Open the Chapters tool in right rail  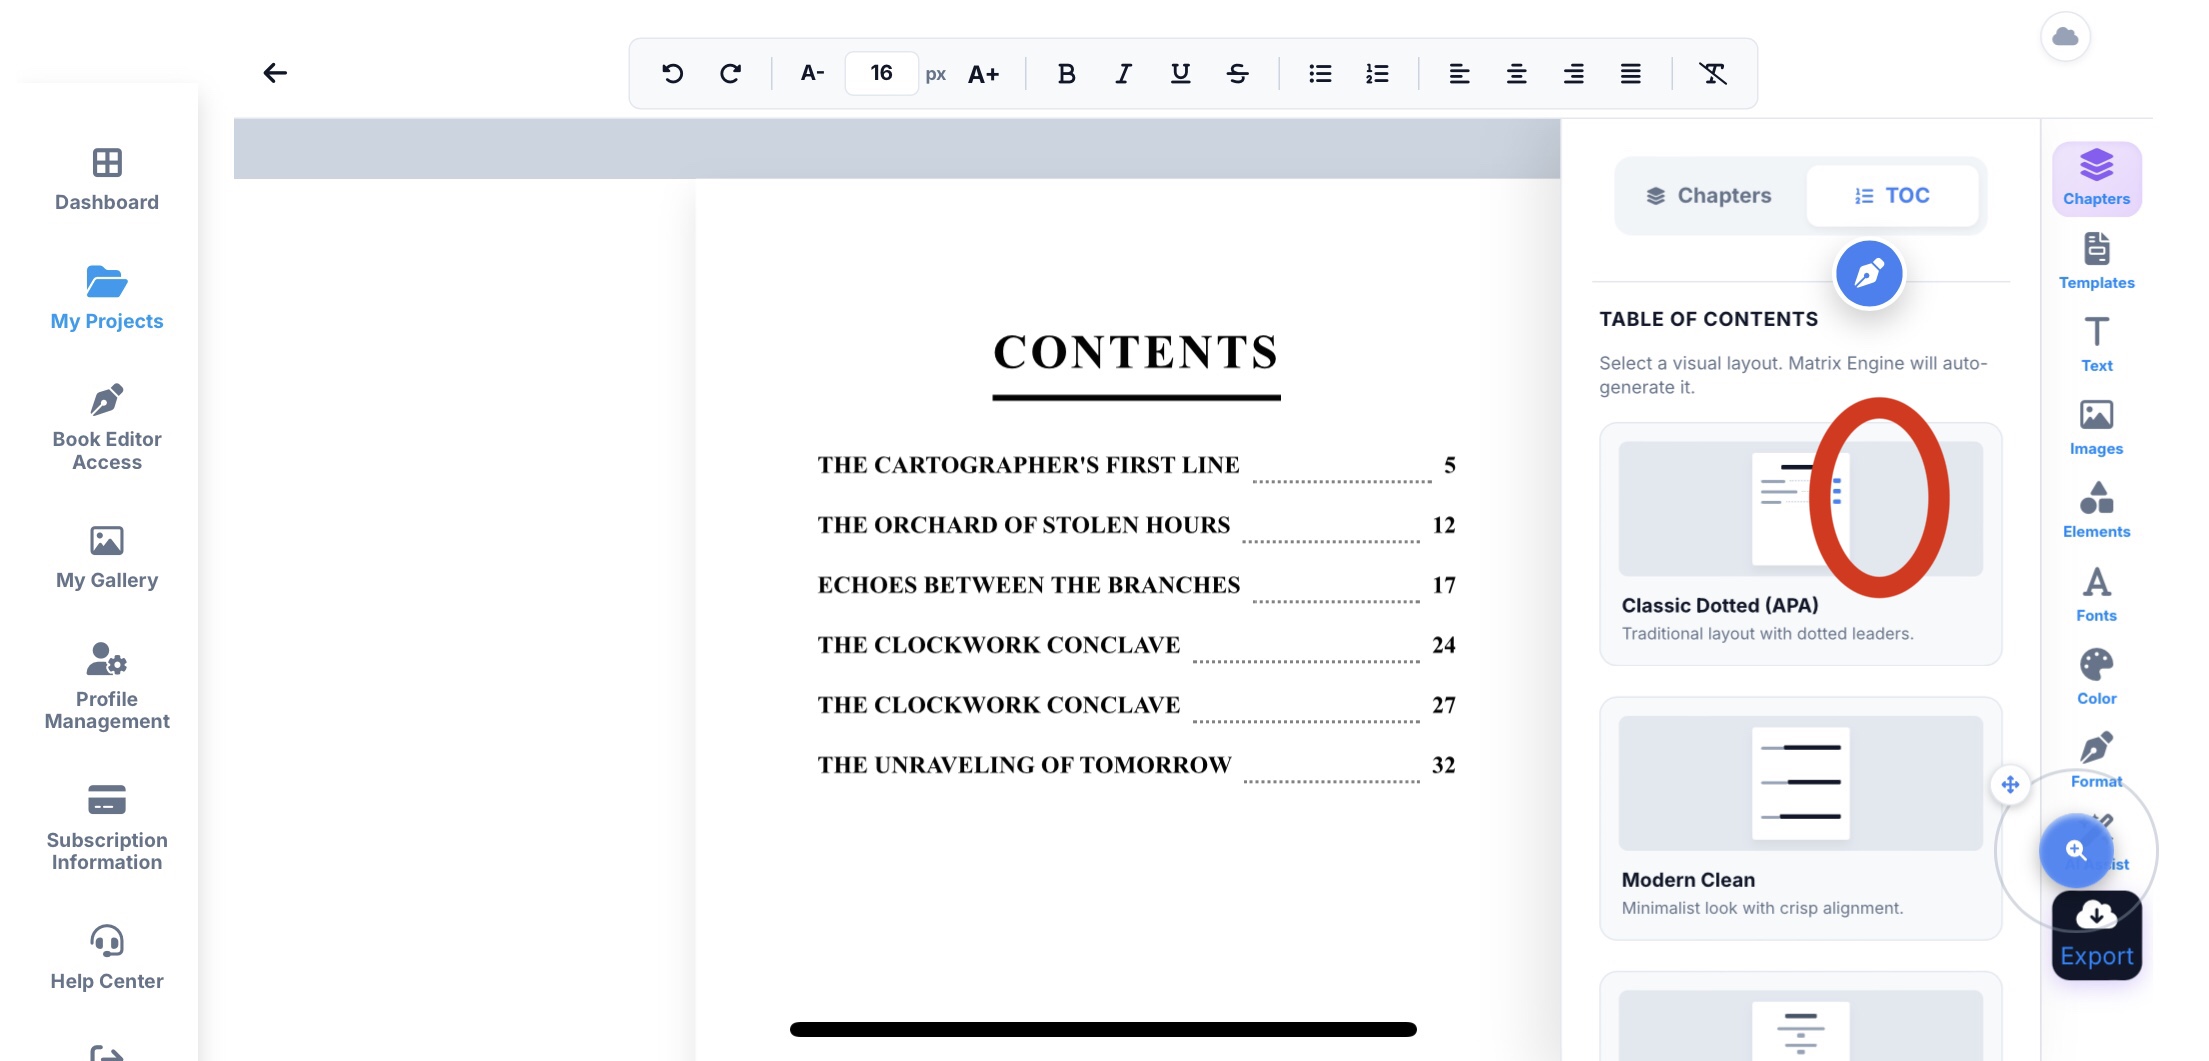coord(2096,179)
